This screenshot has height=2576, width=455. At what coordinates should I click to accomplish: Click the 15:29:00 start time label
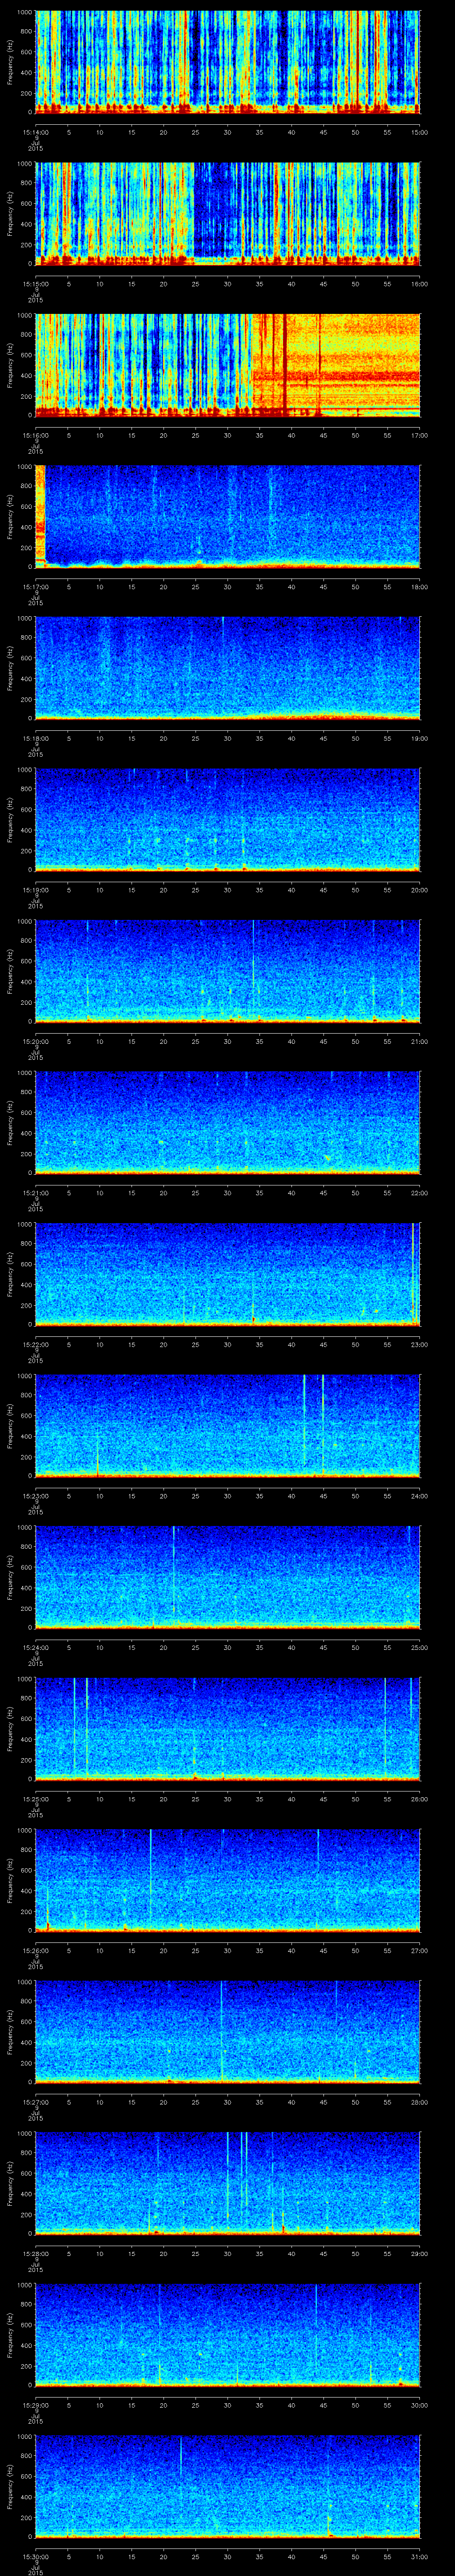coord(35,2404)
